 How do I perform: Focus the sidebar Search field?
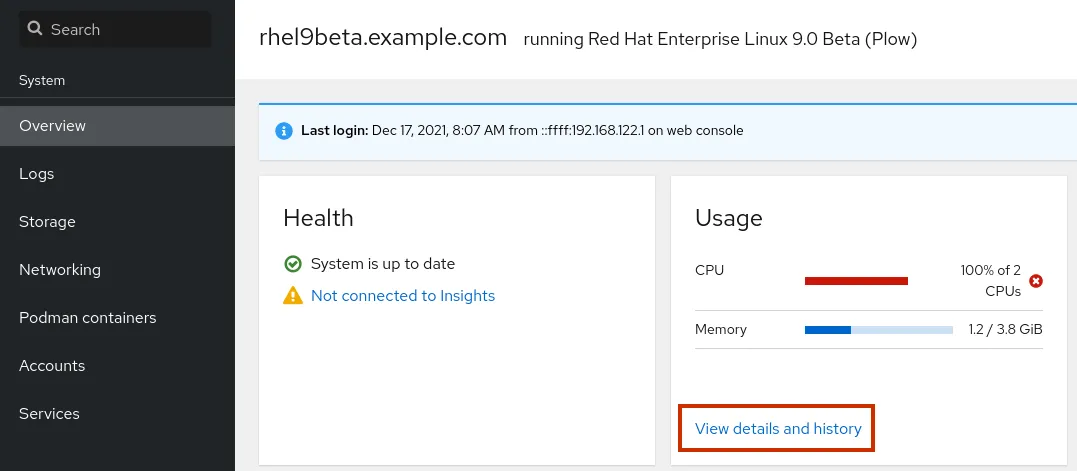tap(115, 30)
